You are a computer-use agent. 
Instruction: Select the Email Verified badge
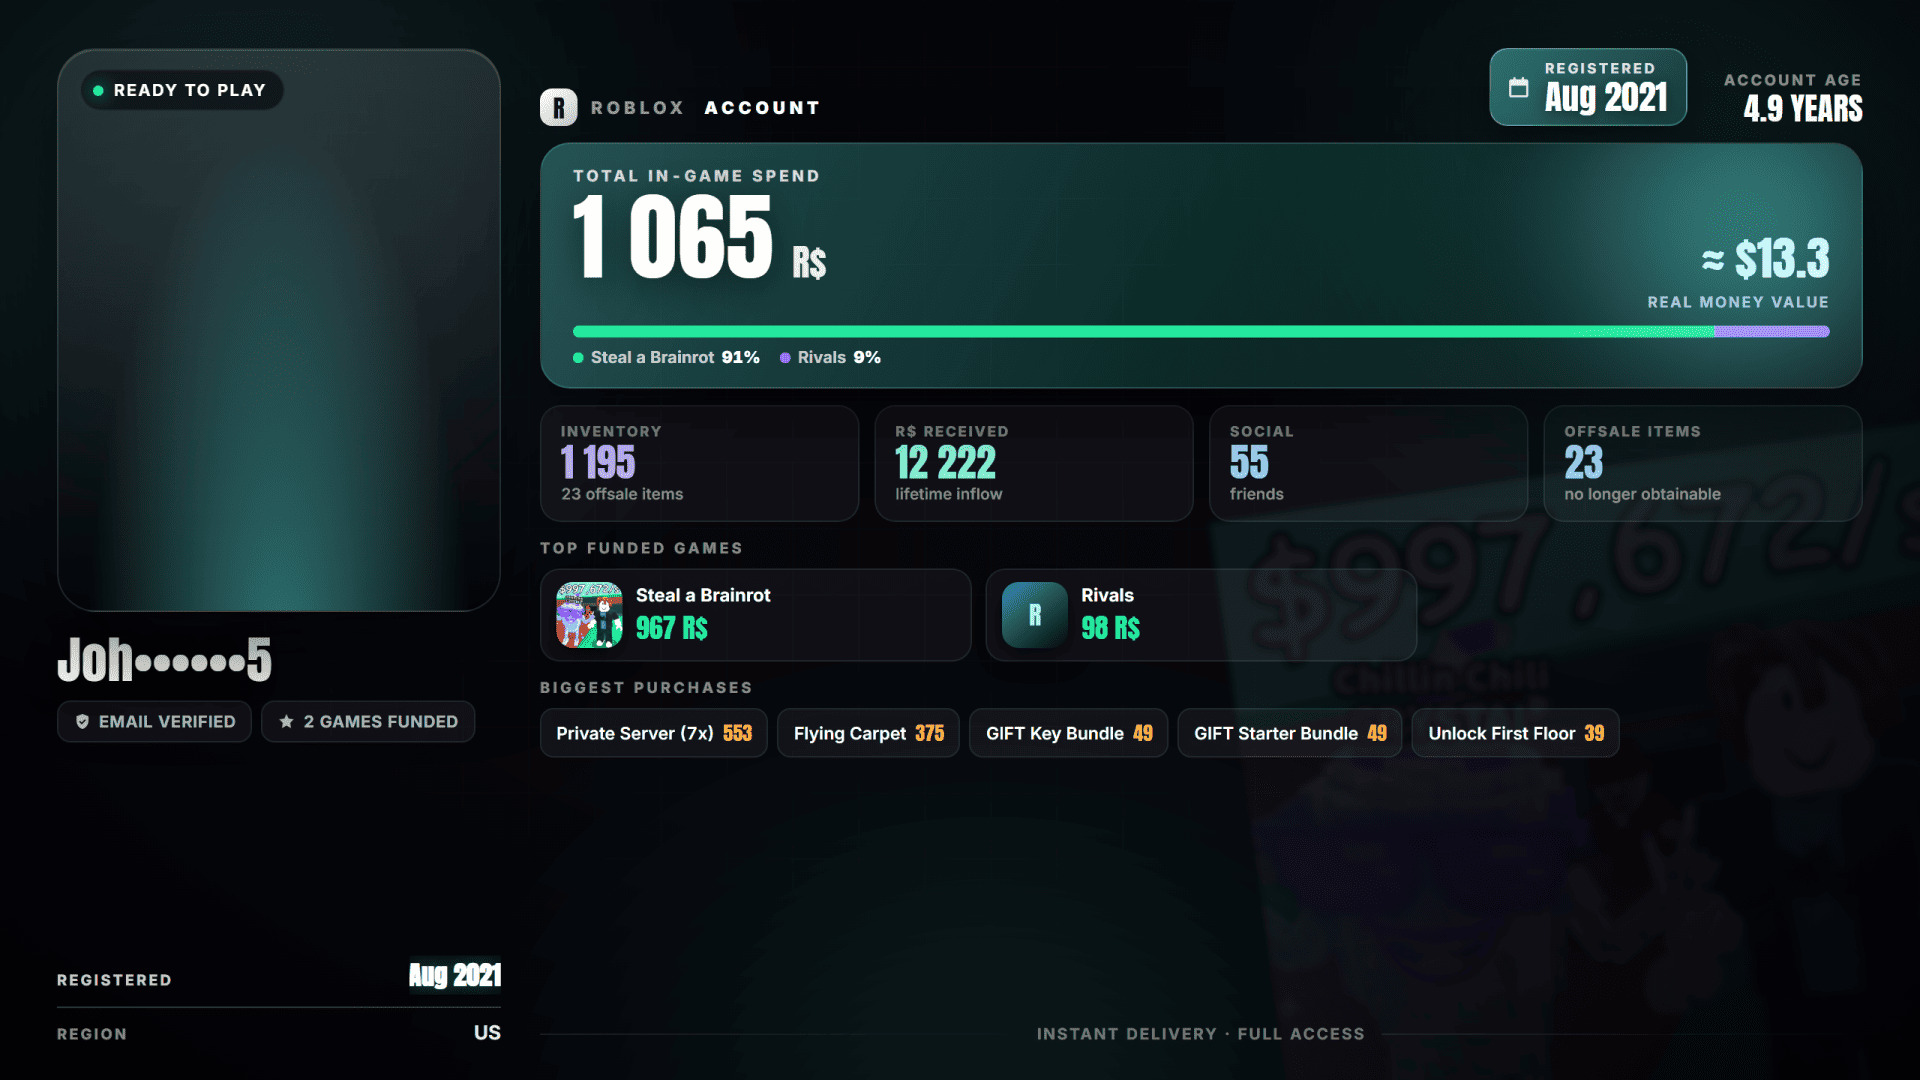click(x=154, y=722)
